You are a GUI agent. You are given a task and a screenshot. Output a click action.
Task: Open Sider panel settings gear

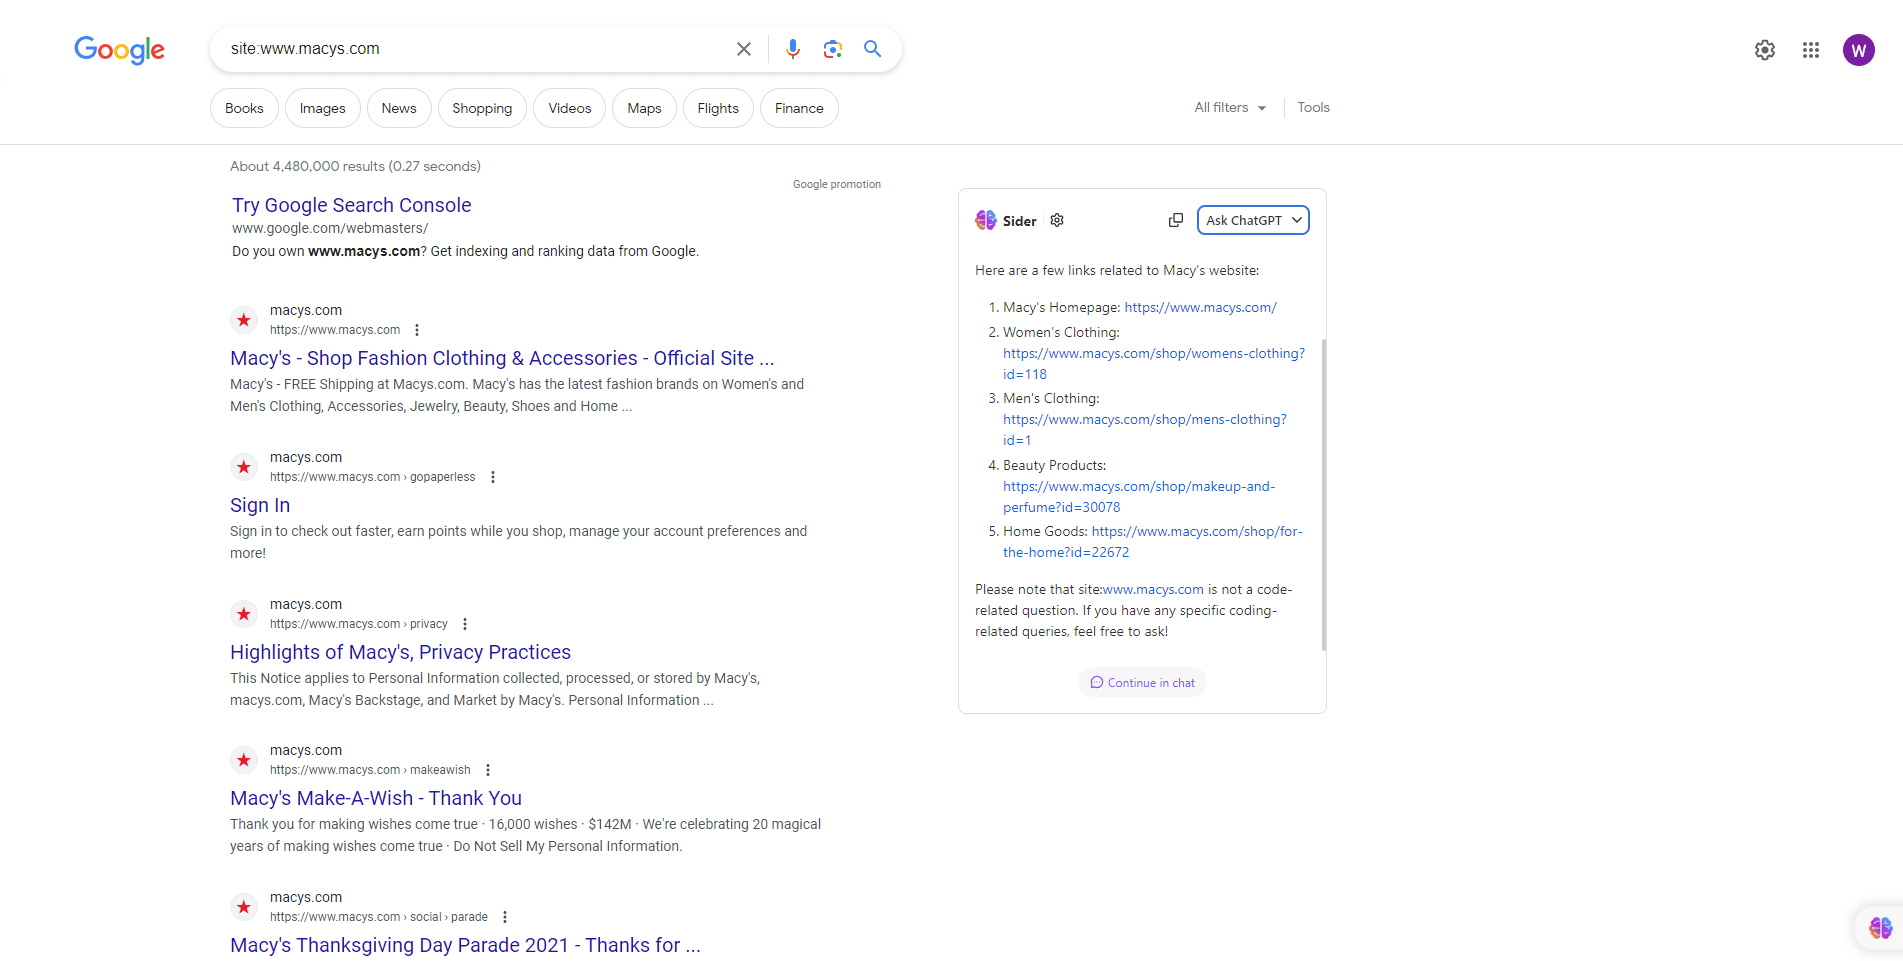(1057, 220)
